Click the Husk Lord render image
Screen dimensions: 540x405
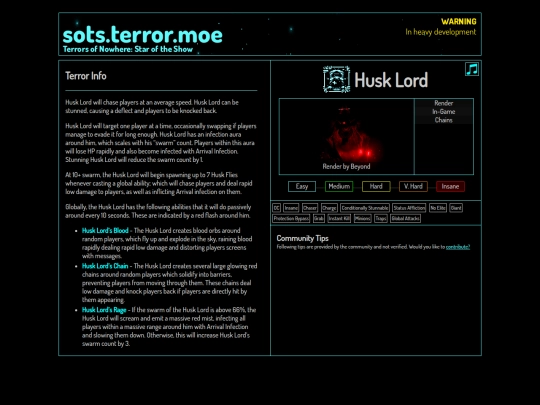pos(346,136)
